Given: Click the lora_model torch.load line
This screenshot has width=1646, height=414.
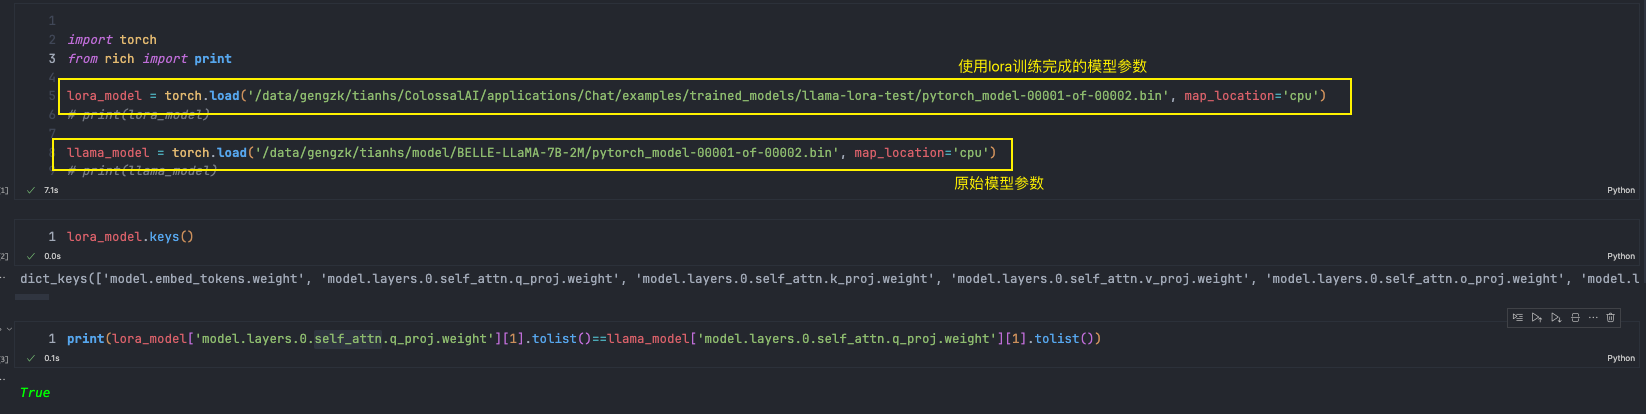Looking at the screenshot, I should [696, 96].
